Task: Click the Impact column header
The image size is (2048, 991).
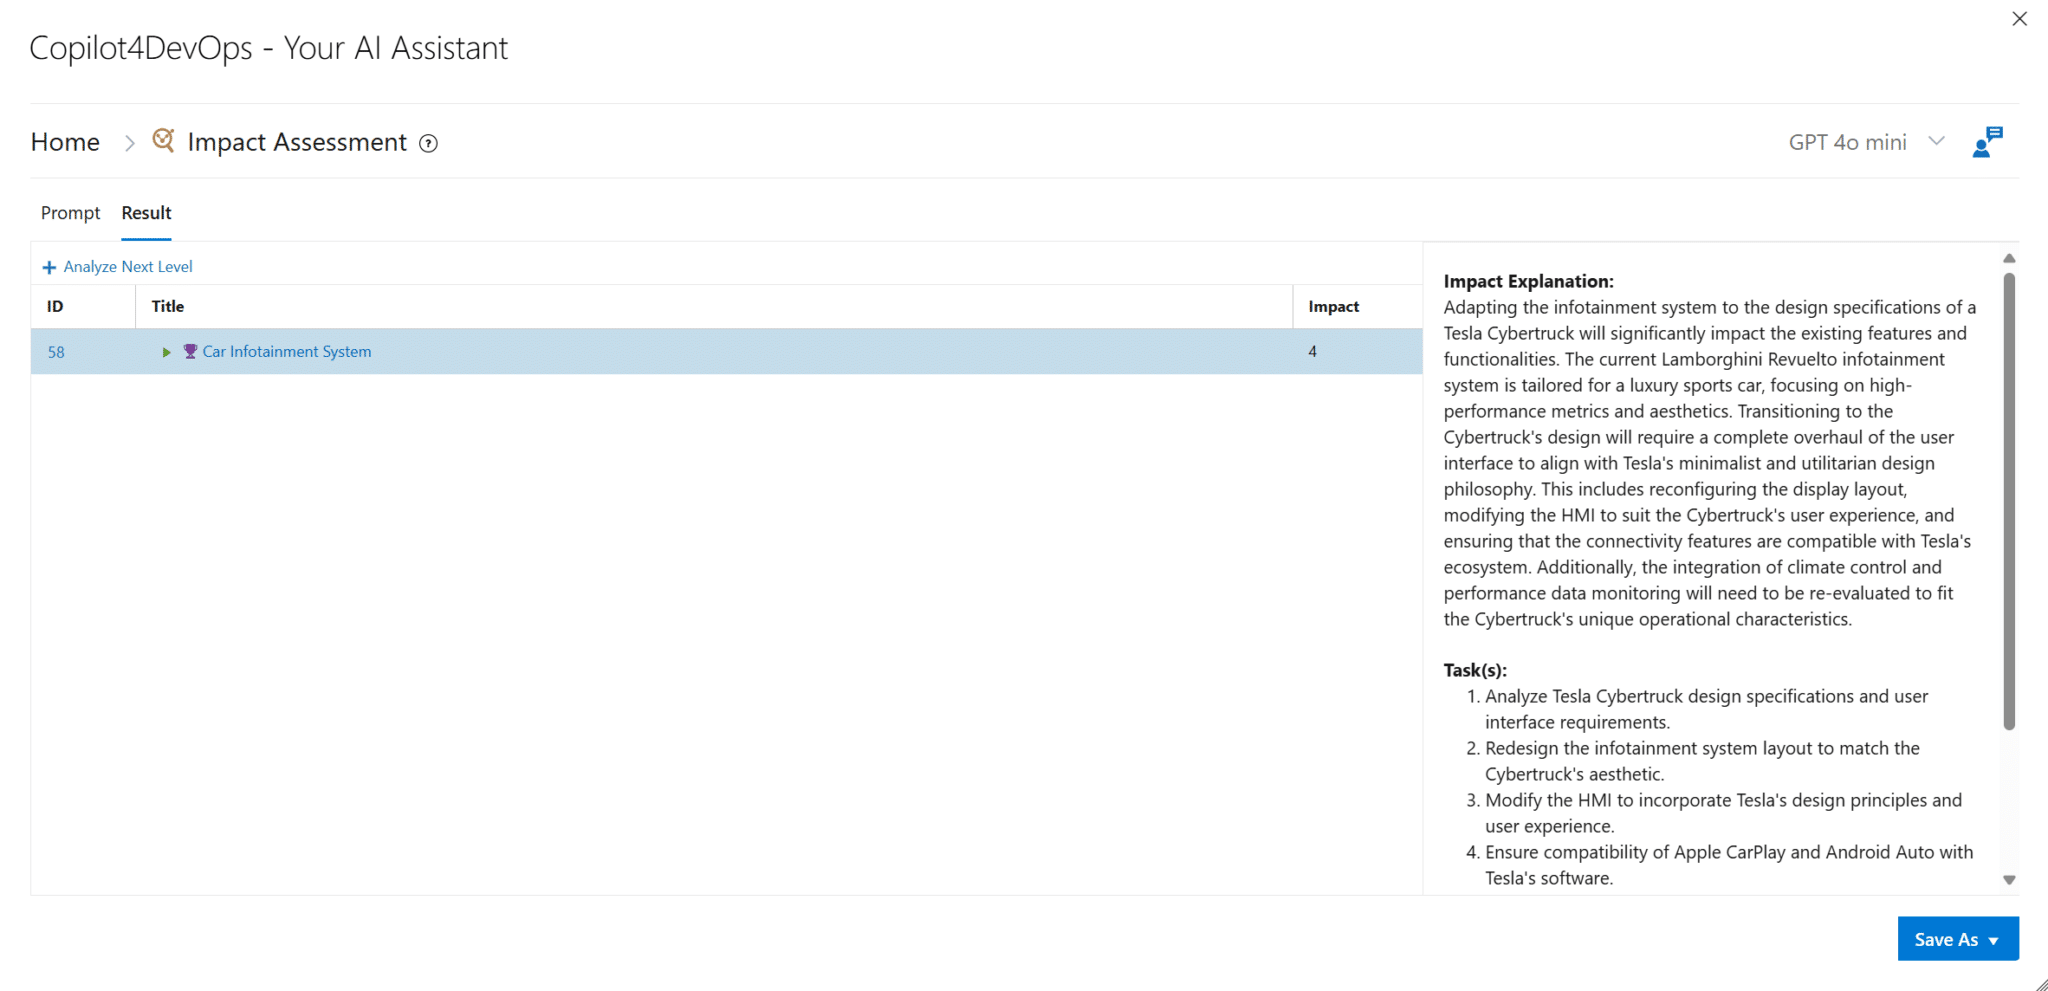Action: (x=1332, y=306)
